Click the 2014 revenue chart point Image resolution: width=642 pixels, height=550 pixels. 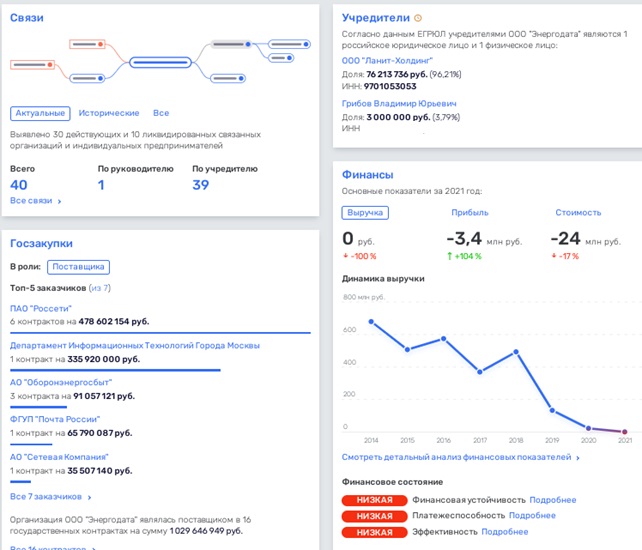[x=371, y=322]
